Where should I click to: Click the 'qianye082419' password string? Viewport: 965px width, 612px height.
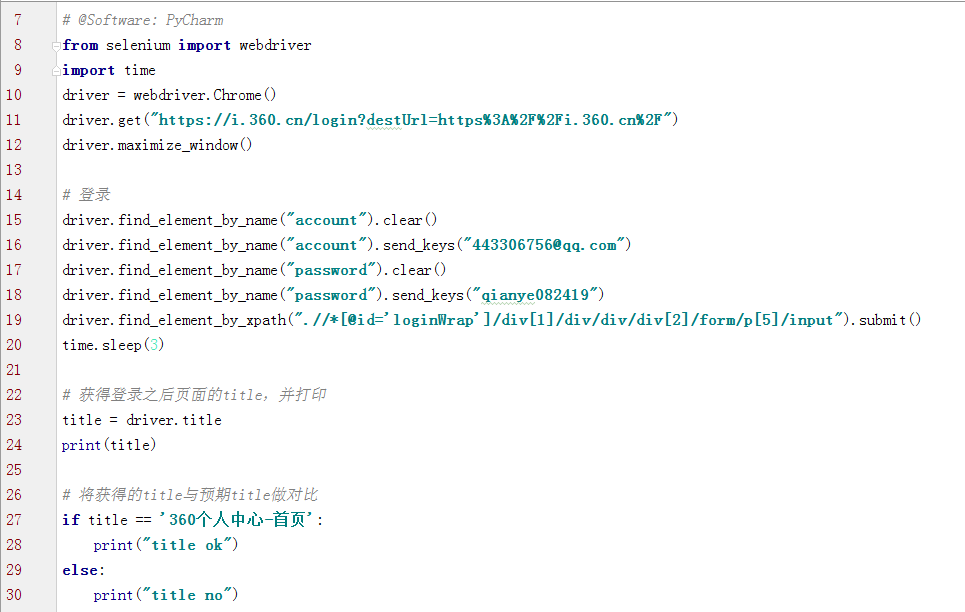point(535,296)
